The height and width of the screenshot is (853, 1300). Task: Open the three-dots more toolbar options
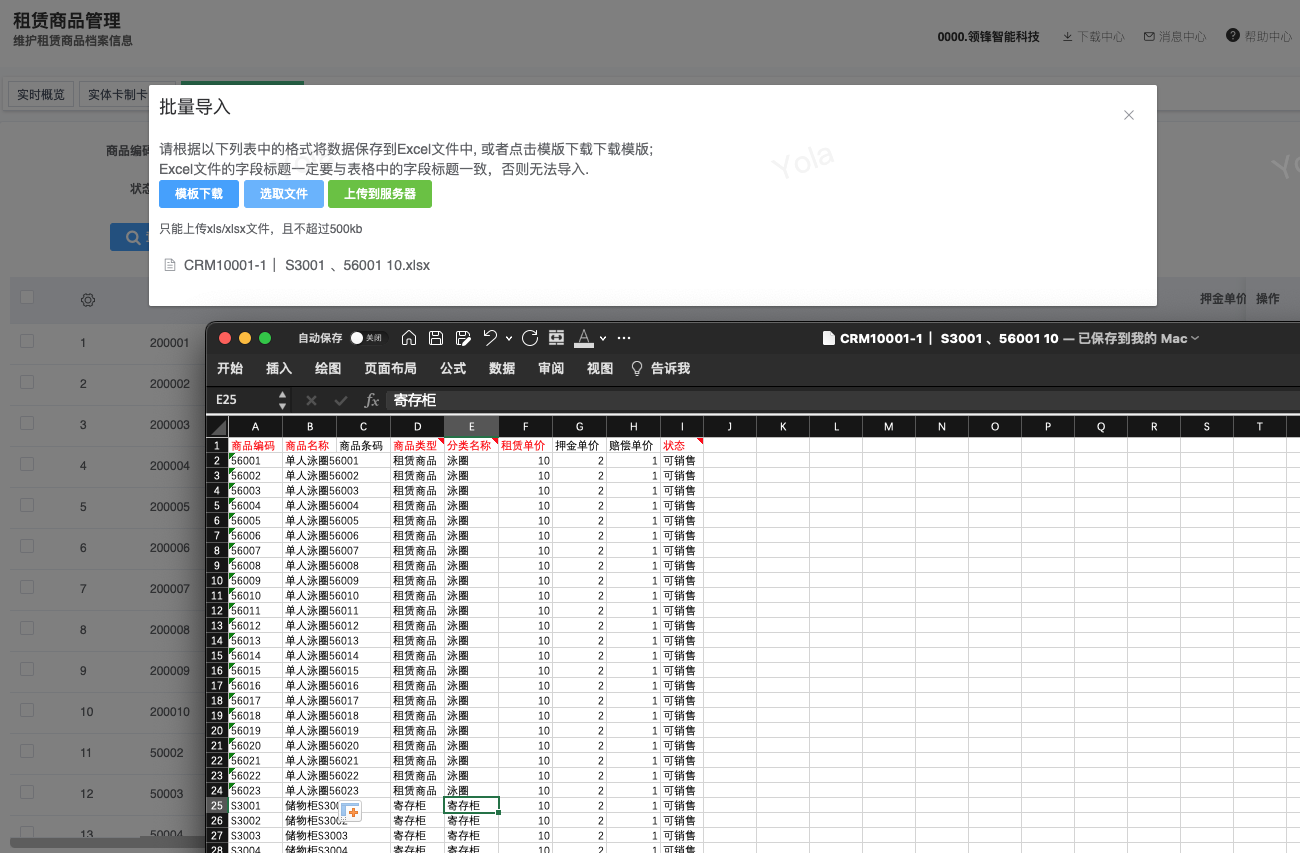pos(624,338)
